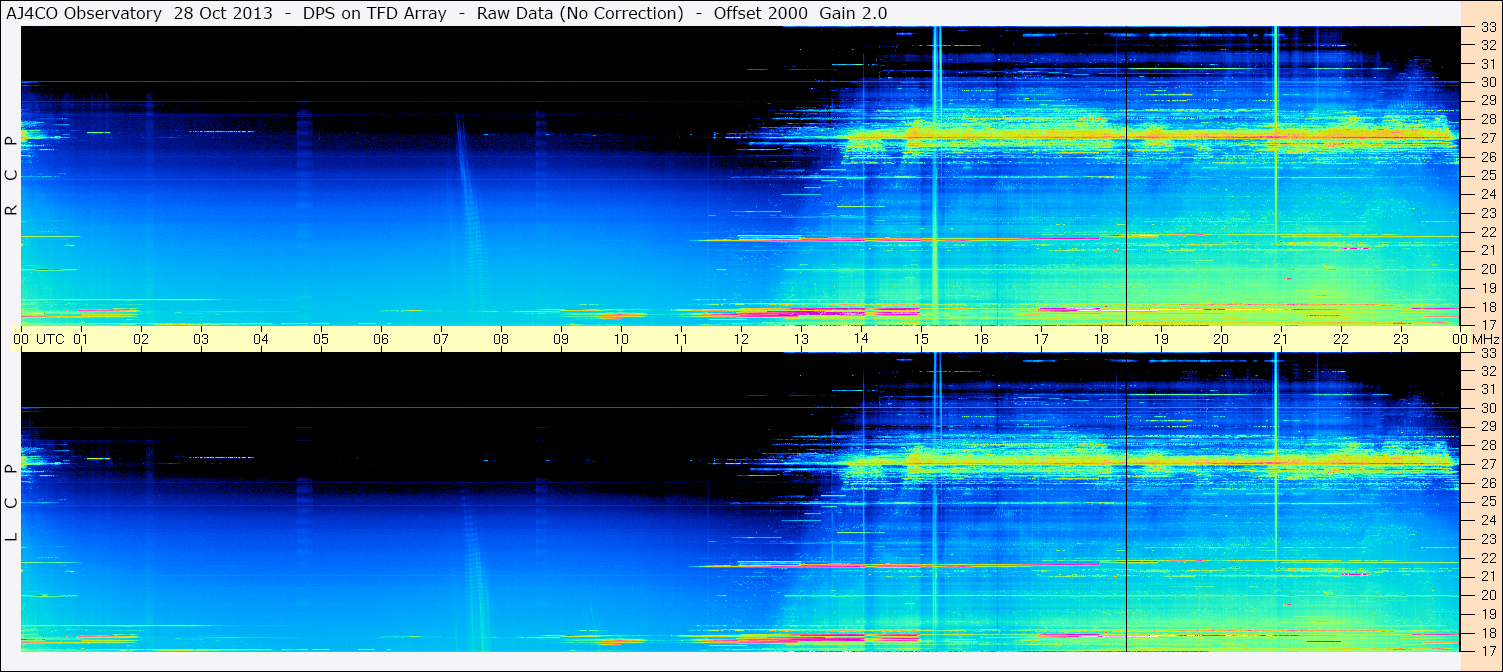Viewport: 1503px width, 672px height.
Task: Click the 18 MHz label of RCP panel
Action: [1488, 307]
